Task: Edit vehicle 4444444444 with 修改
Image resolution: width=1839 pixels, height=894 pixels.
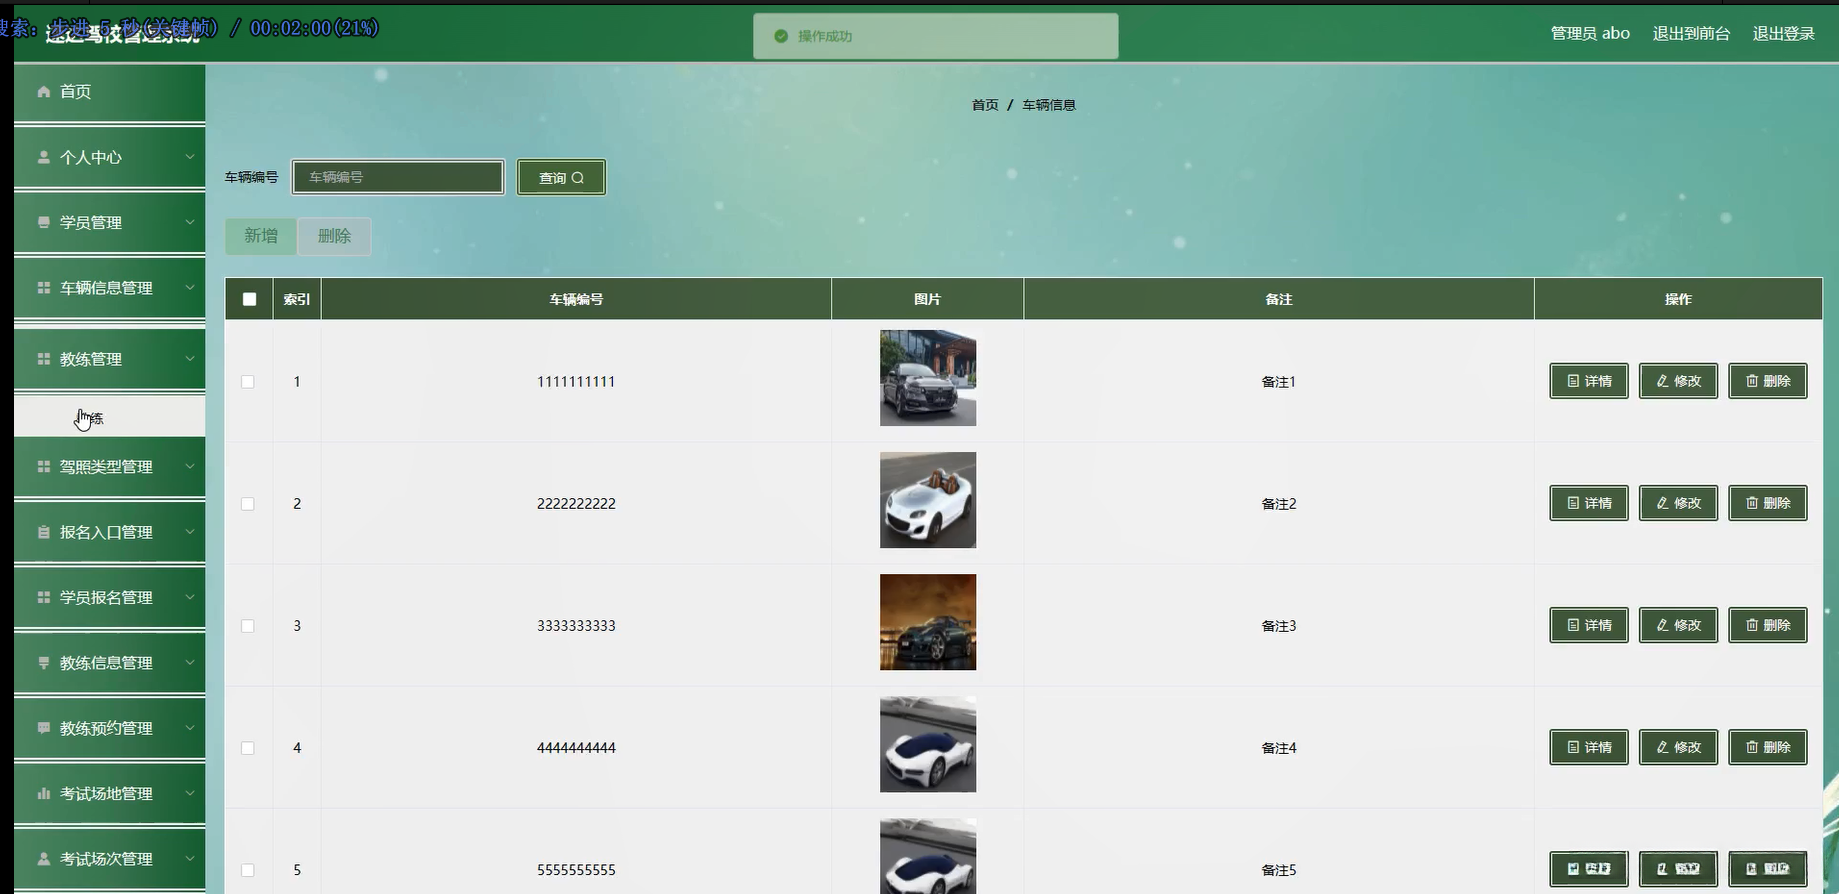Action: point(1678,747)
